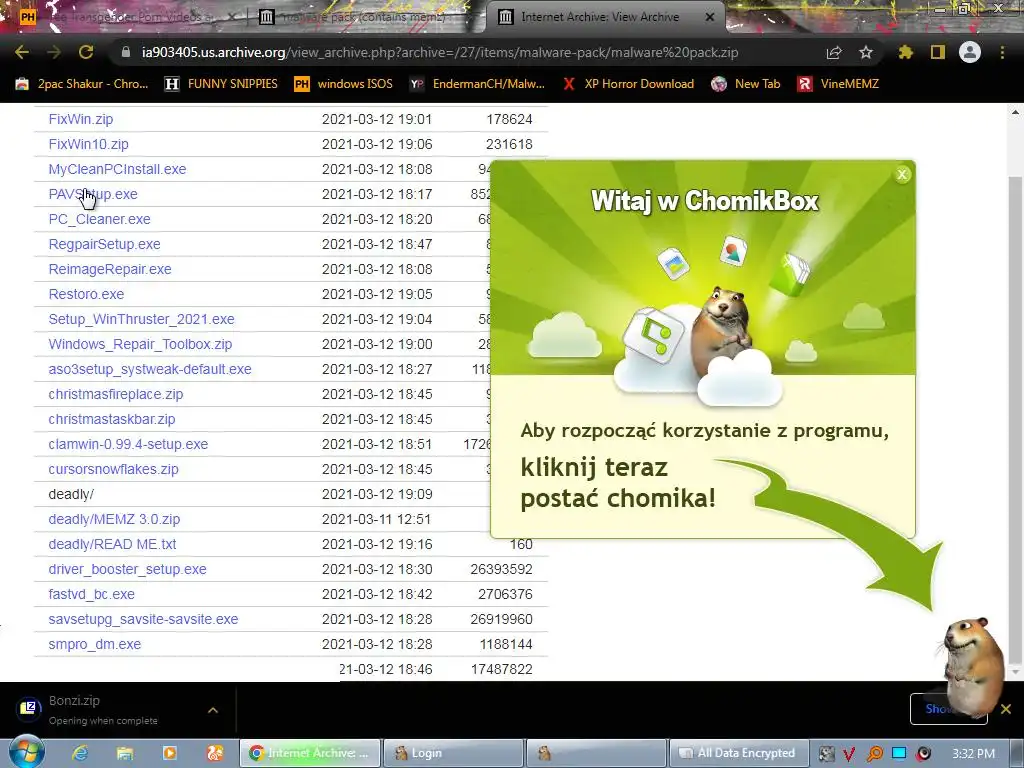Click the lock icon in the address bar

pos(126,52)
